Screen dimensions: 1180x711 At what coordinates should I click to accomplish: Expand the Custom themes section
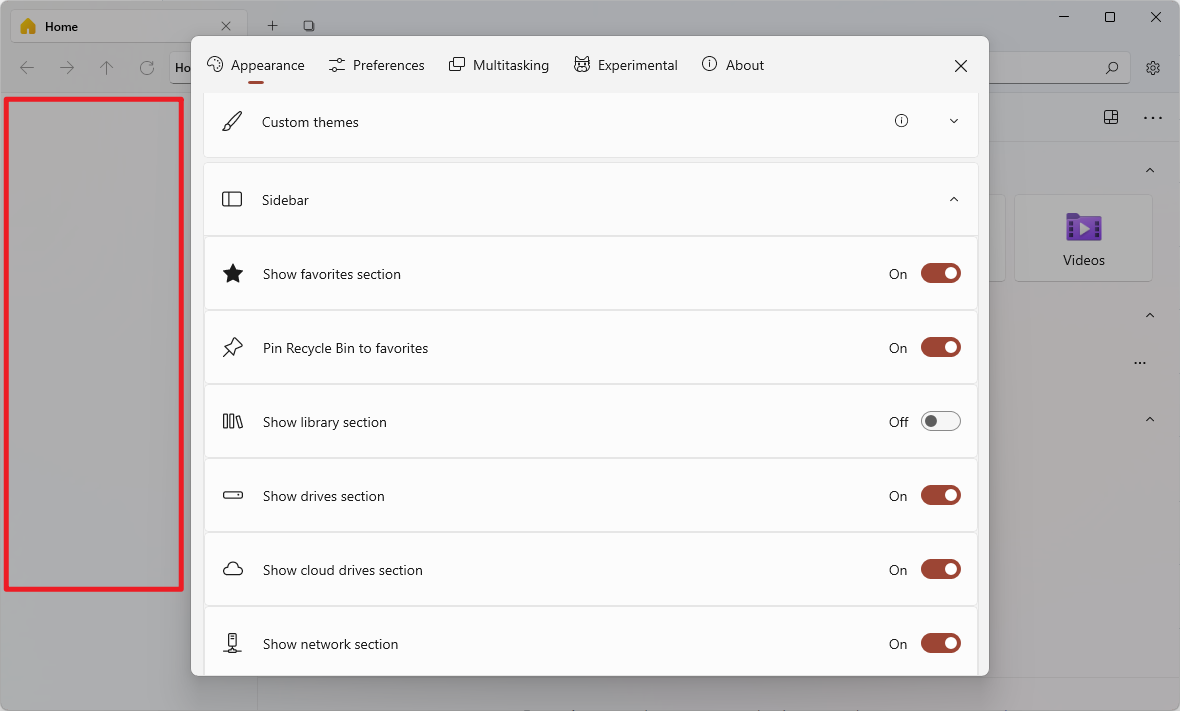[953, 120]
